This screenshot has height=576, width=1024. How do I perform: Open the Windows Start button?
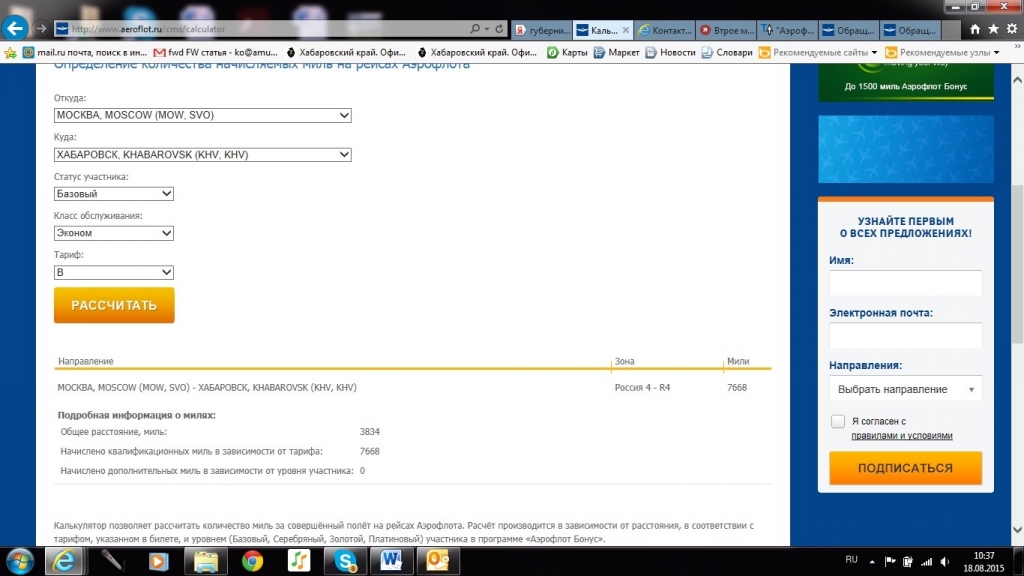coord(20,561)
